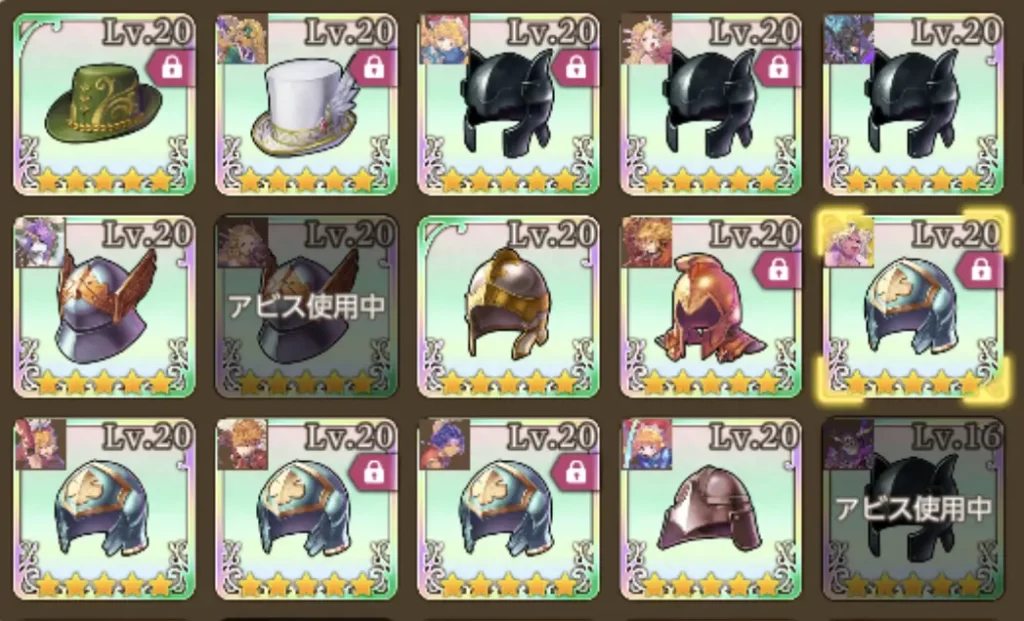The width and height of the screenshot is (1024, 621).
Task: Click the dimmed winged helmet marked アビス使用中
Action: pos(306,307)
